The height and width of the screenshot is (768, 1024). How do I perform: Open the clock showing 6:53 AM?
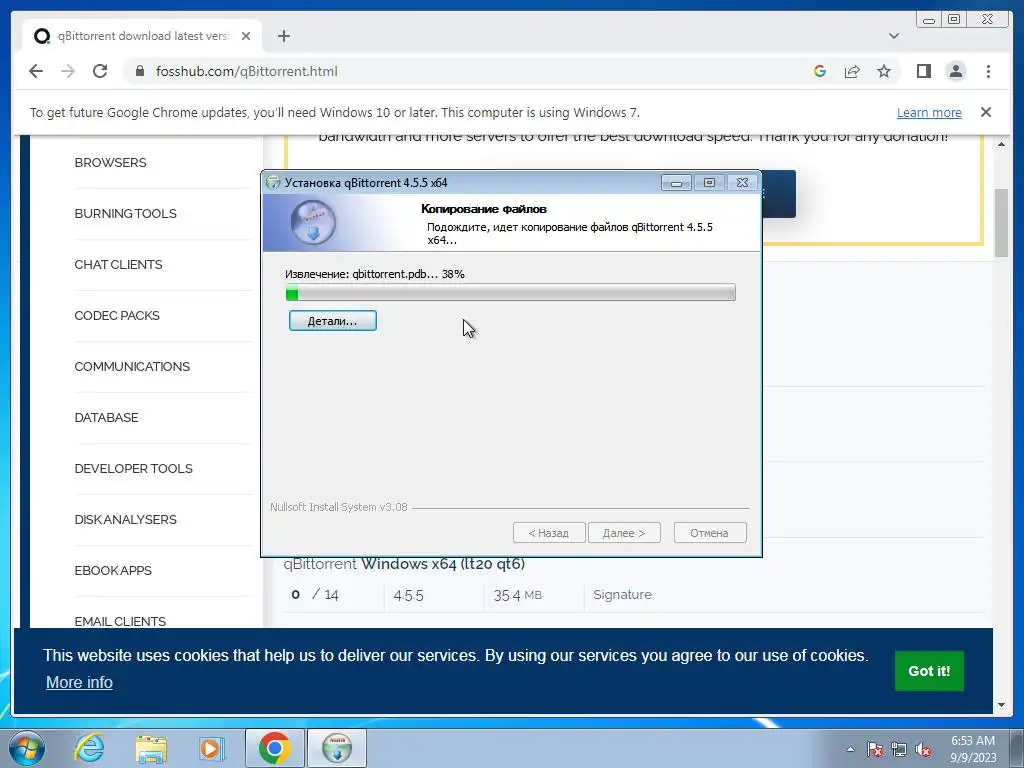(x=973, y=749)
